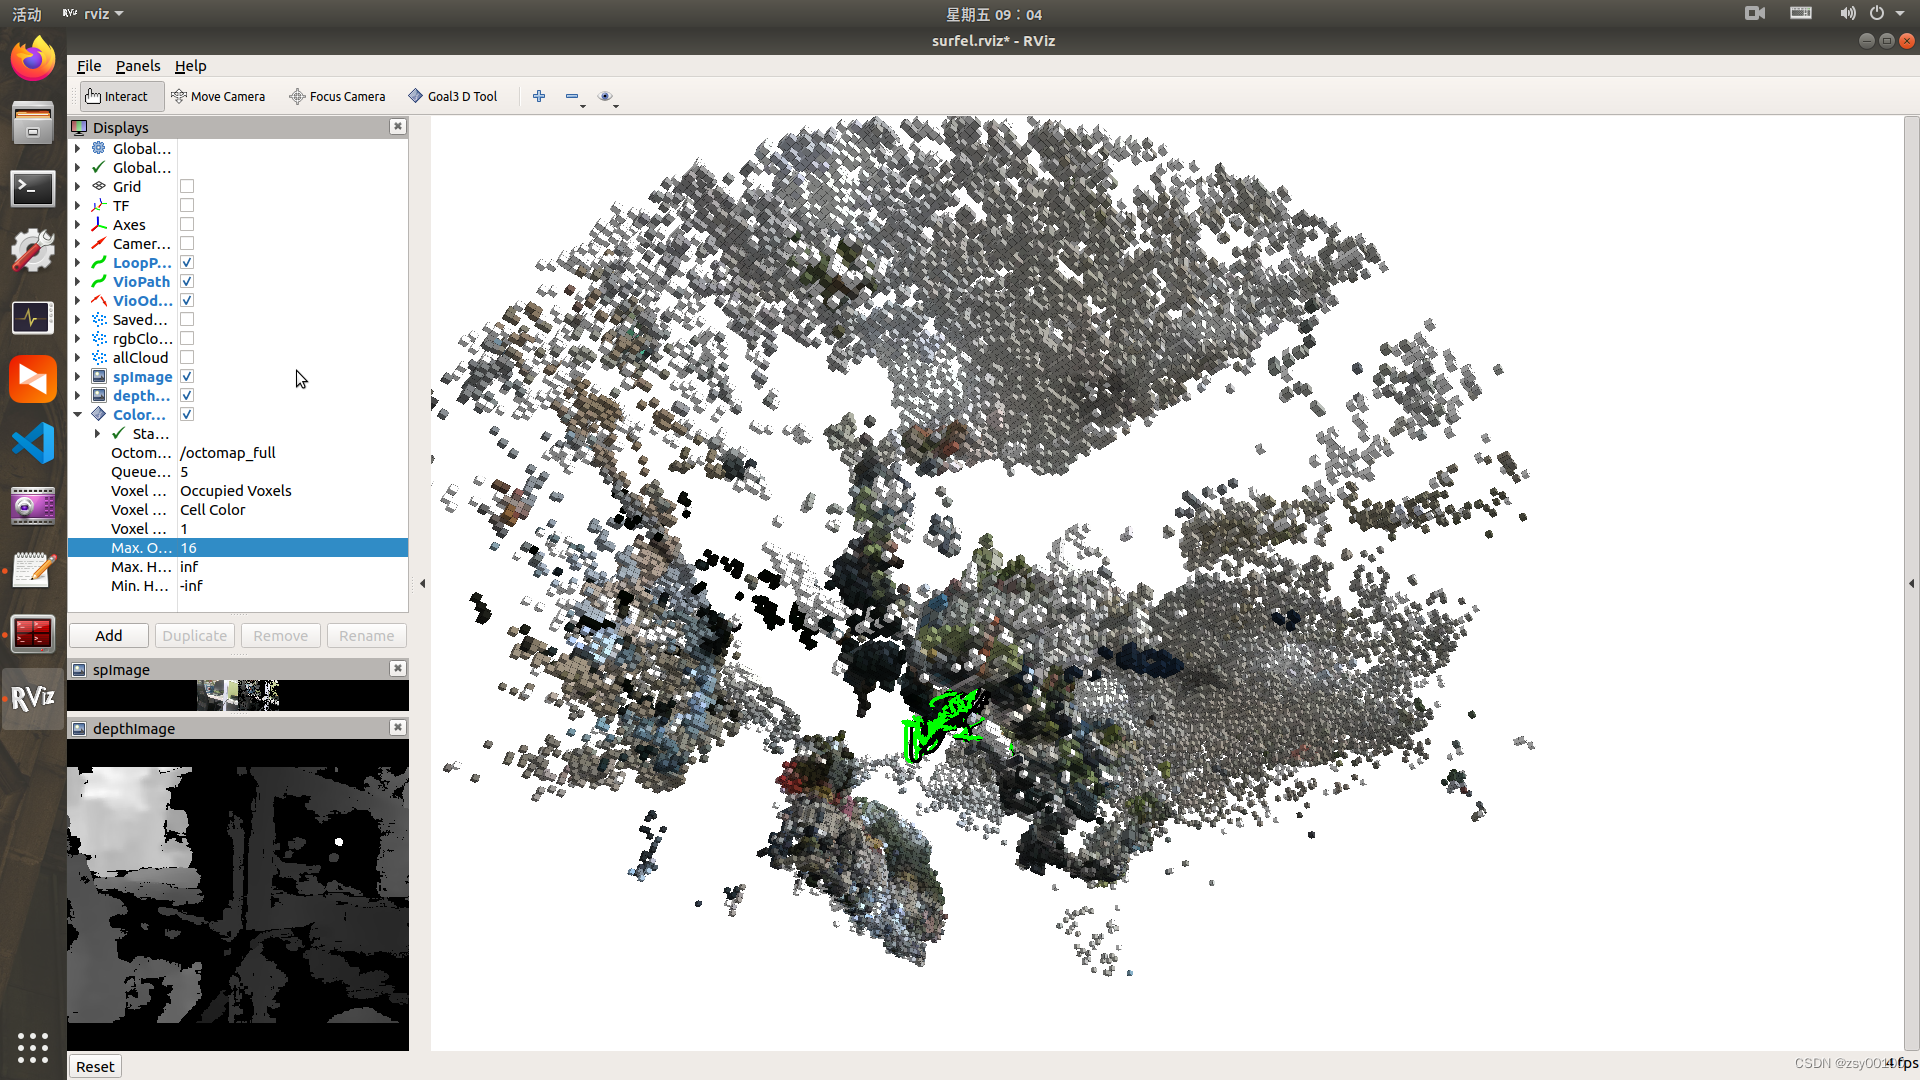The width and height of the screenshot is (1920, 1080).
Task: Open Visual Studio Code from dock
Action: (x=33, y=443)
